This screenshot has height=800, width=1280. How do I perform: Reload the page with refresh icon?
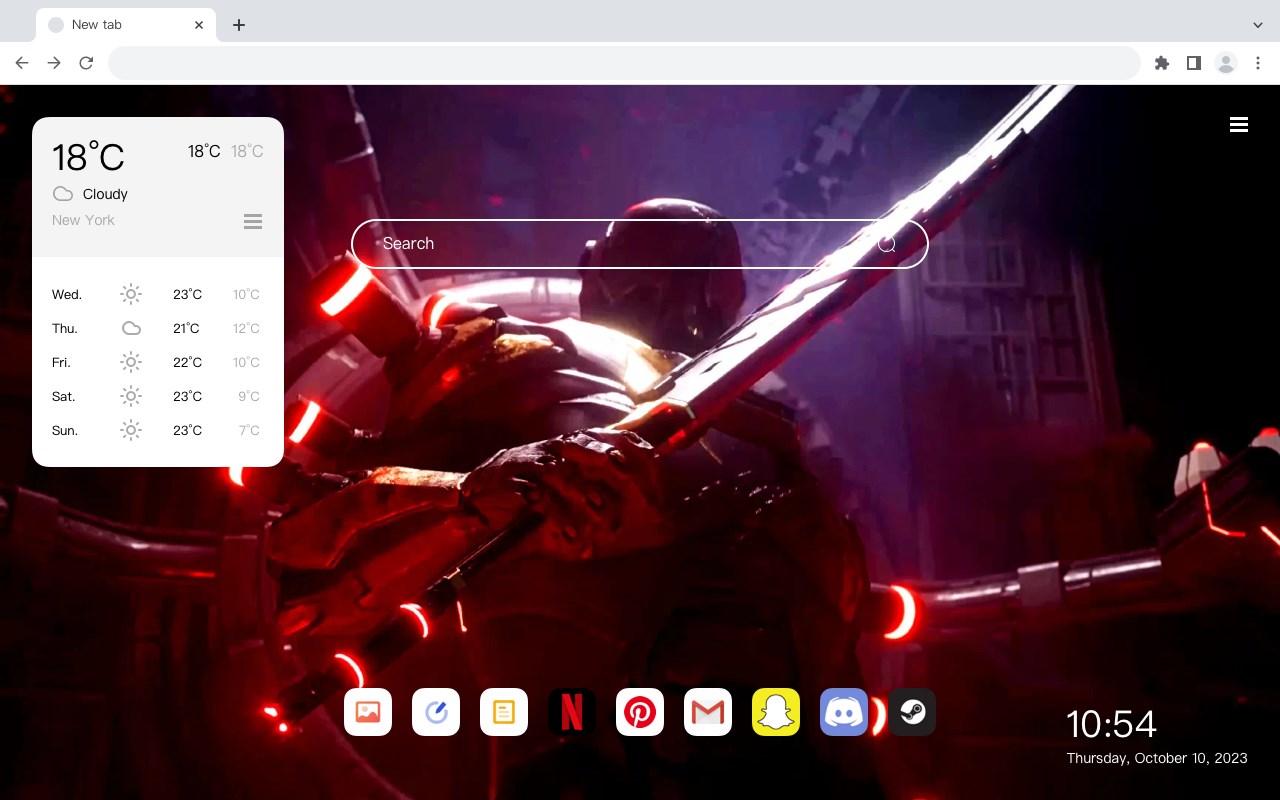pos(86,63)
